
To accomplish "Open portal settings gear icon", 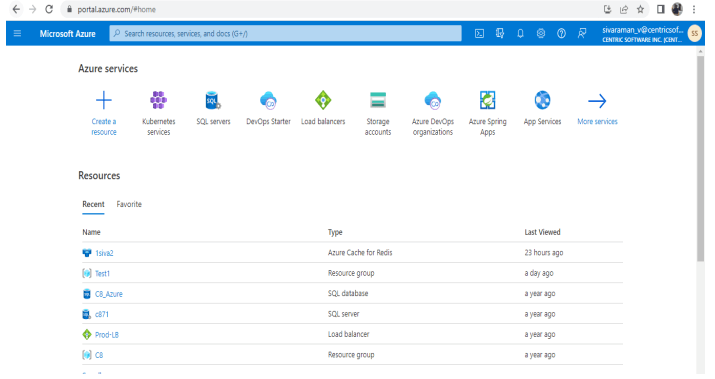I will (x=541, y=33).
